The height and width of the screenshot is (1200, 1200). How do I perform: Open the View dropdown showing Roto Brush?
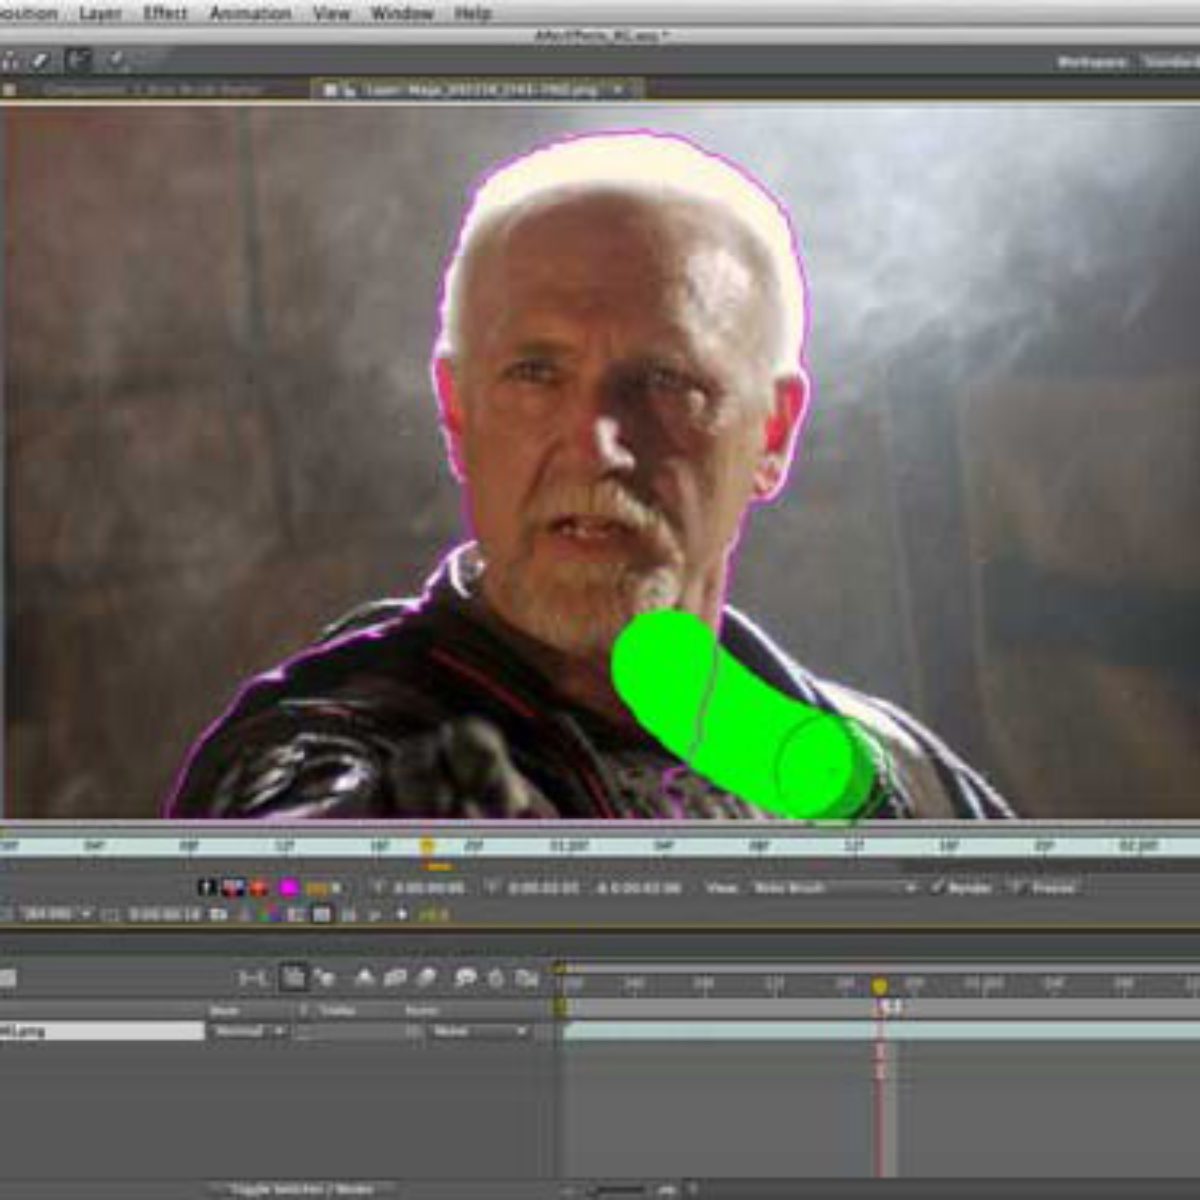point(834,888)
